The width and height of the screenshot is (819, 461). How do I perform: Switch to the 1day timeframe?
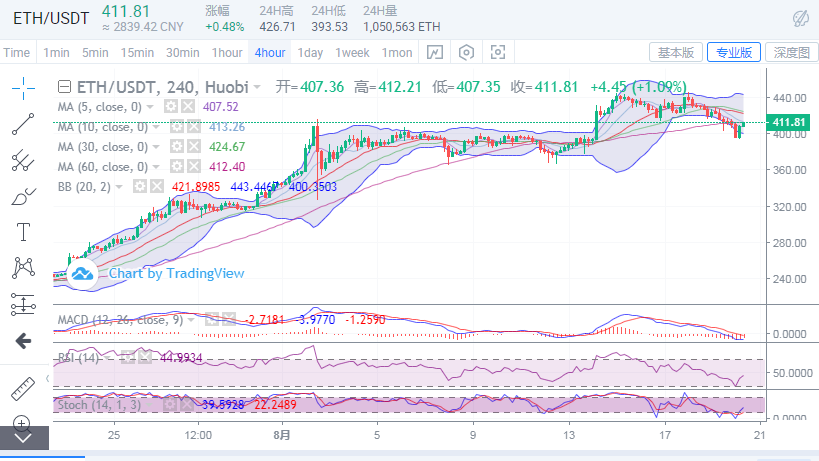point(310,52)
